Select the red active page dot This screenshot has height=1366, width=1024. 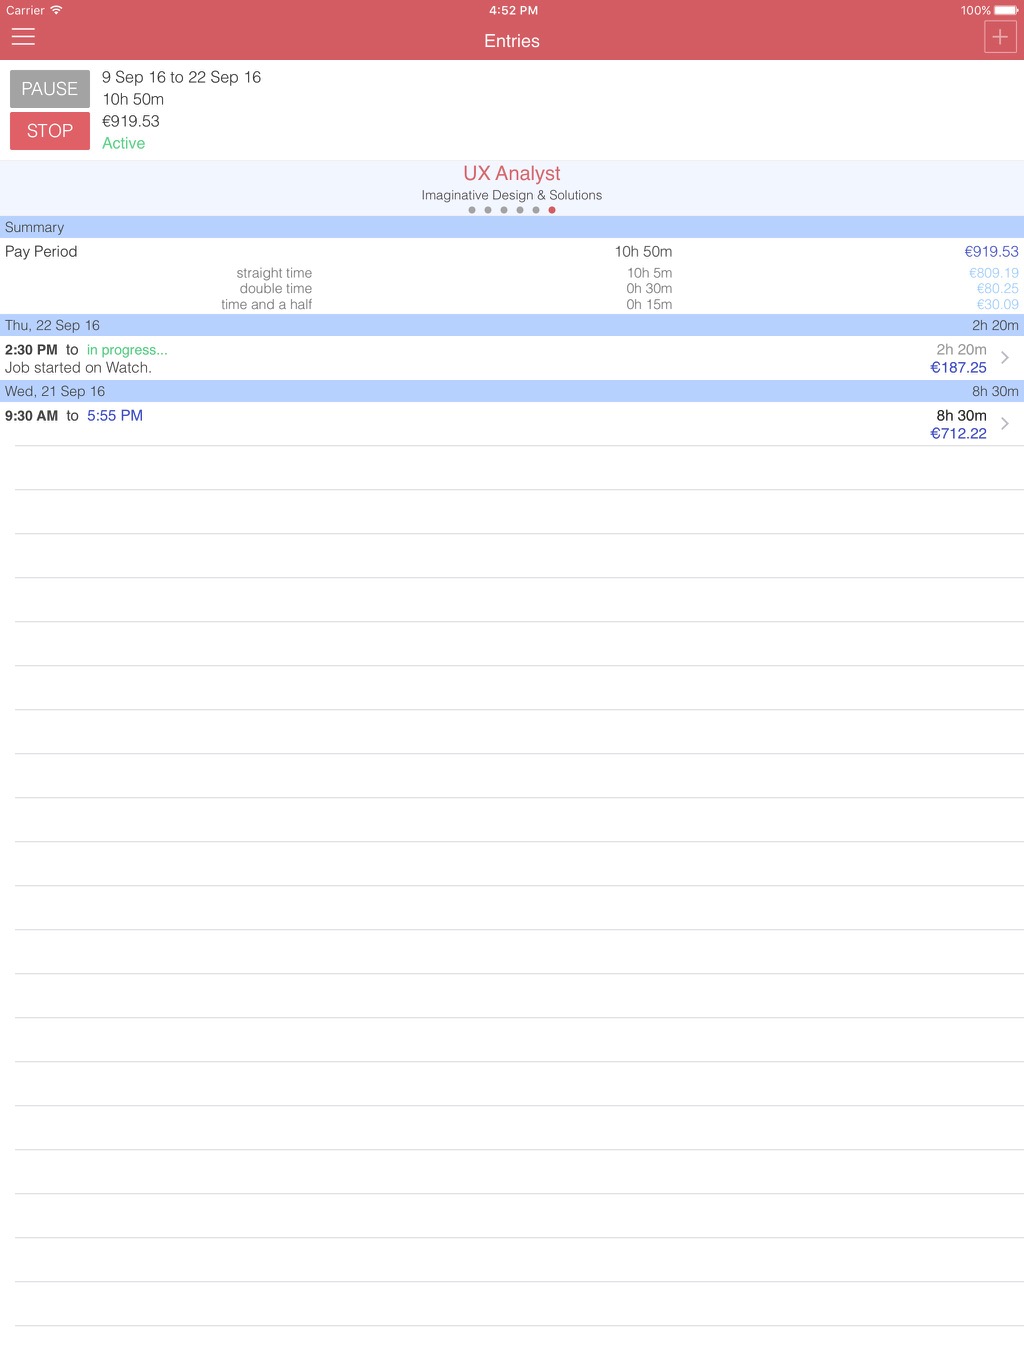coord(552,210)
